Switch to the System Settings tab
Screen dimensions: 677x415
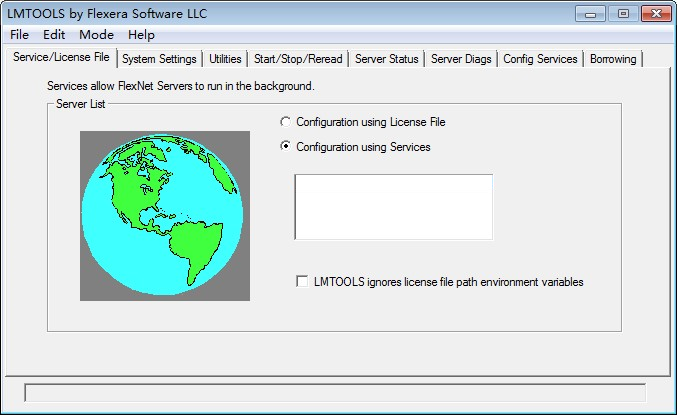[159, 59]
